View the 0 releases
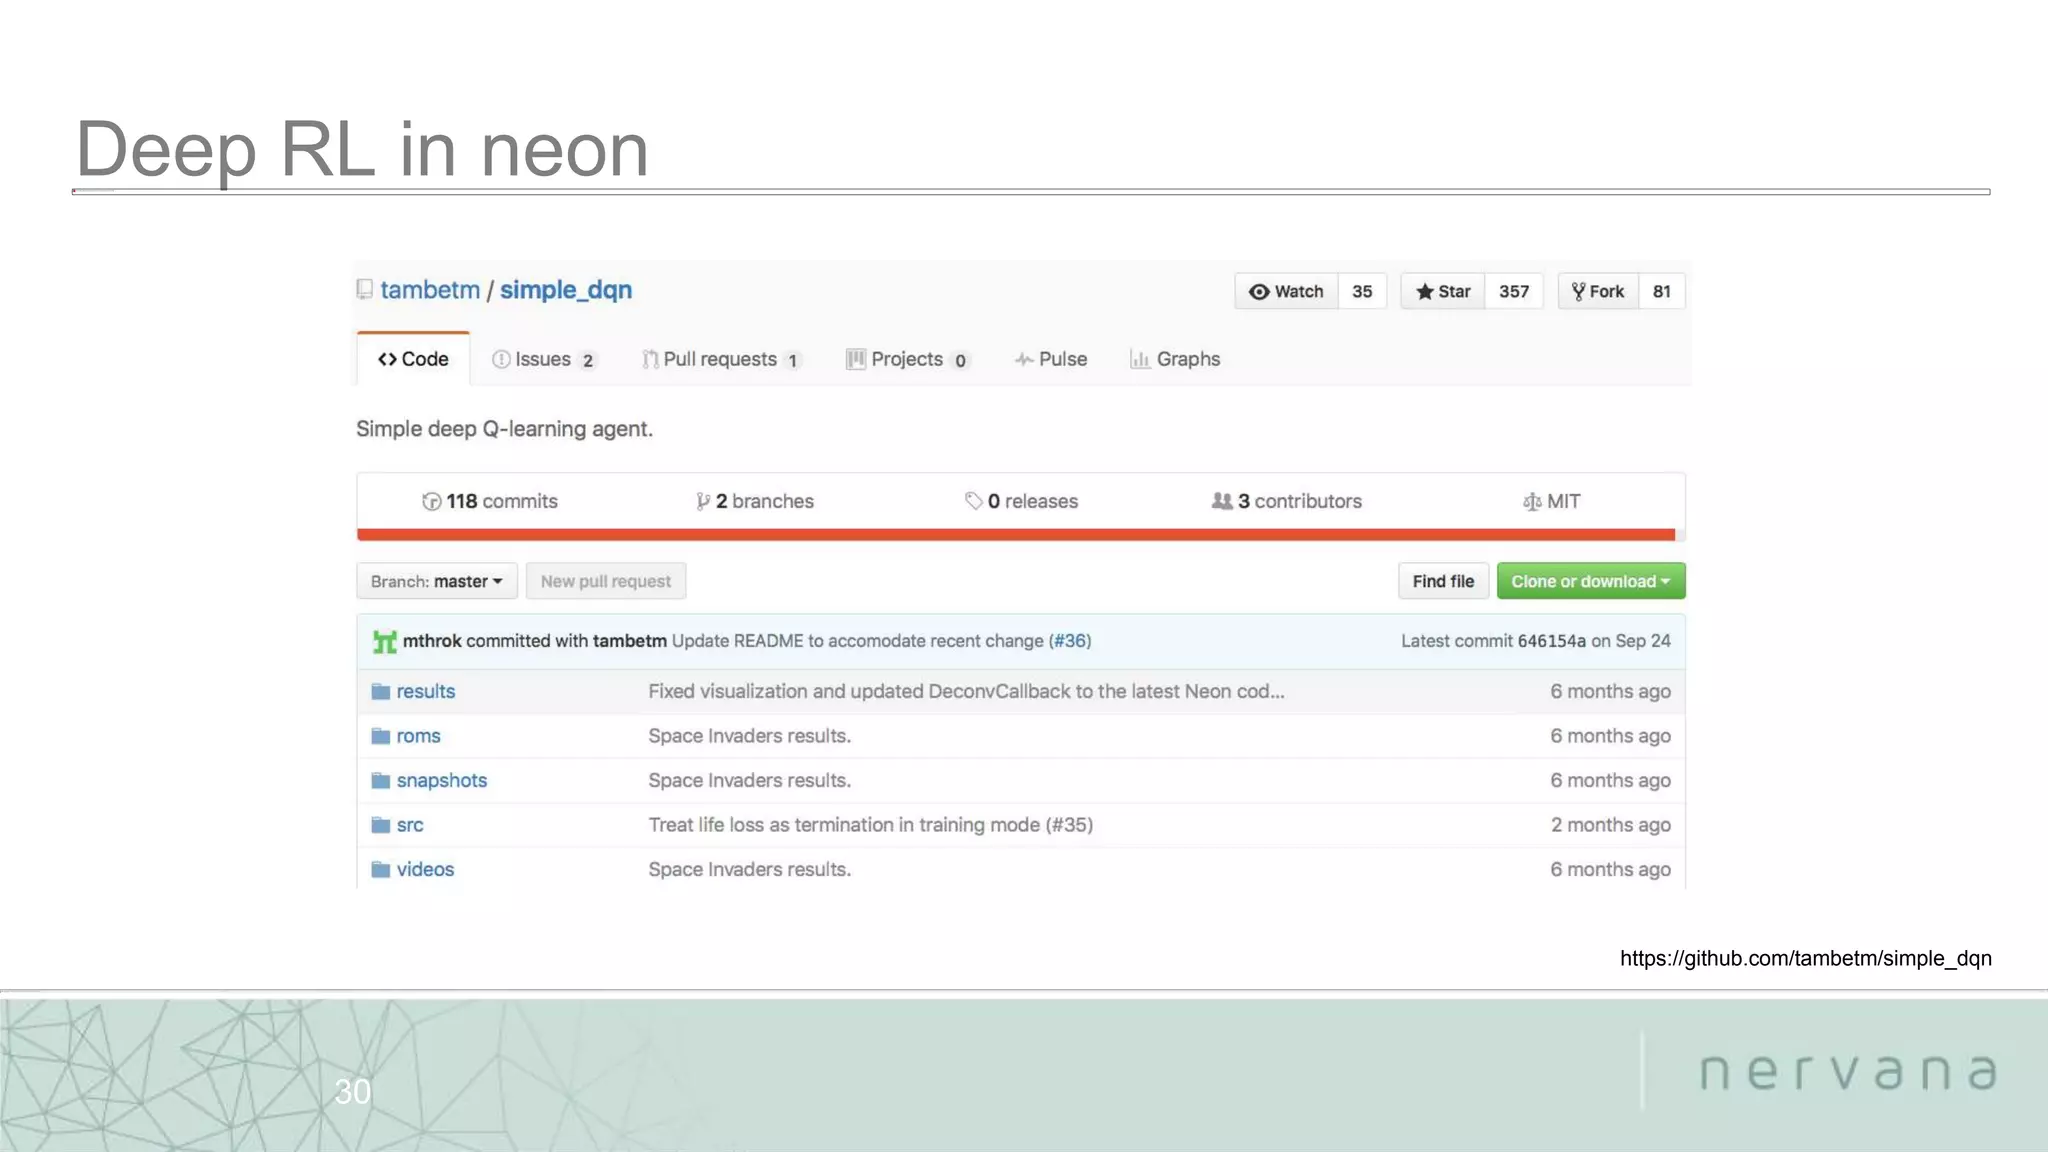The width and height of the screenshot is (2048, 1152). click(x=1021, y=501)
